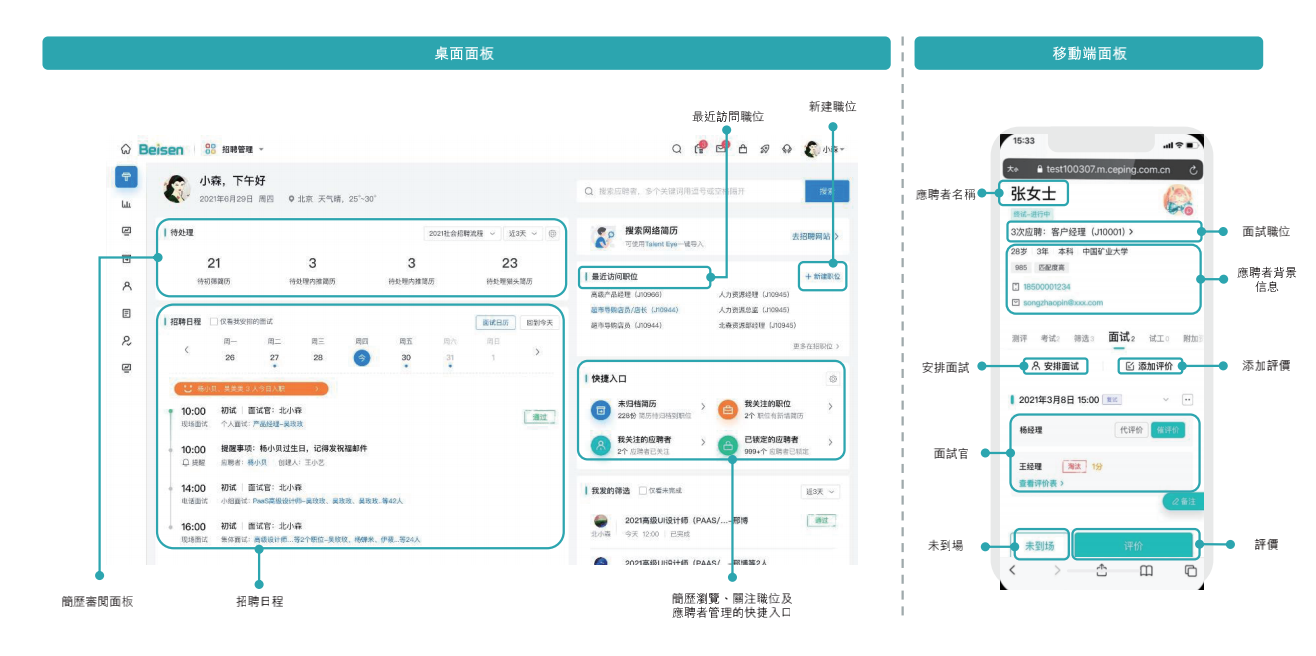Open settings gear in the 待处理 panel

(552, 233)
